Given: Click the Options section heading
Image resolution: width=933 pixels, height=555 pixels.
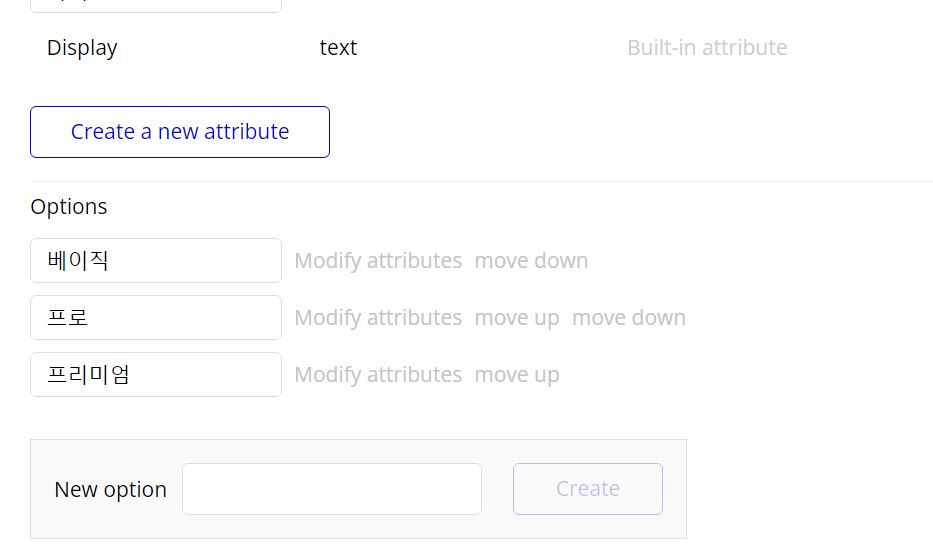Looking at the screenshot, I should pos(69,207).
